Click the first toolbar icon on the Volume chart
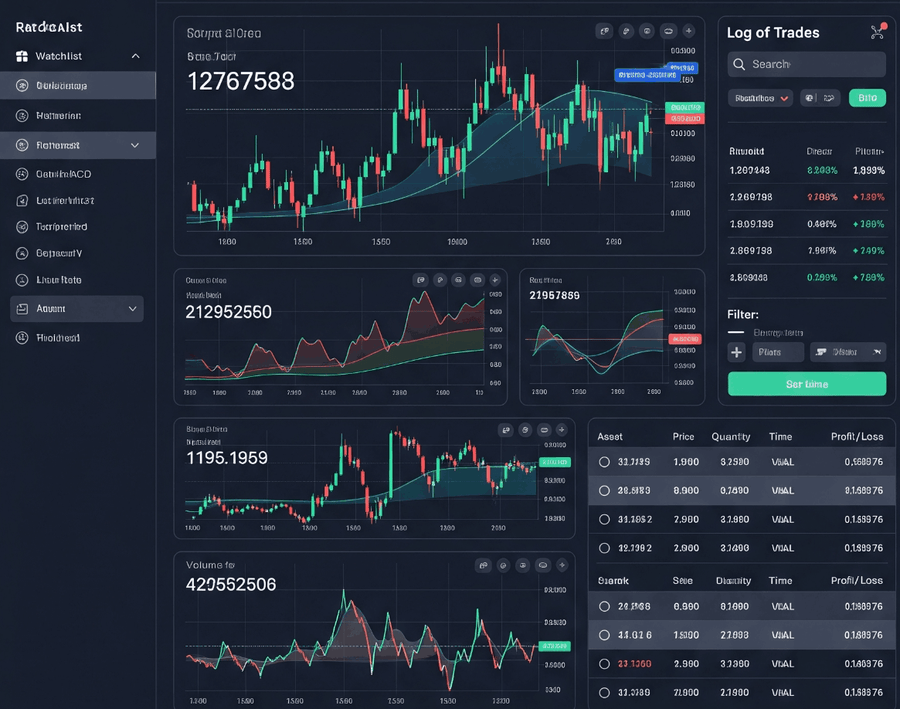 coord(483,565)
